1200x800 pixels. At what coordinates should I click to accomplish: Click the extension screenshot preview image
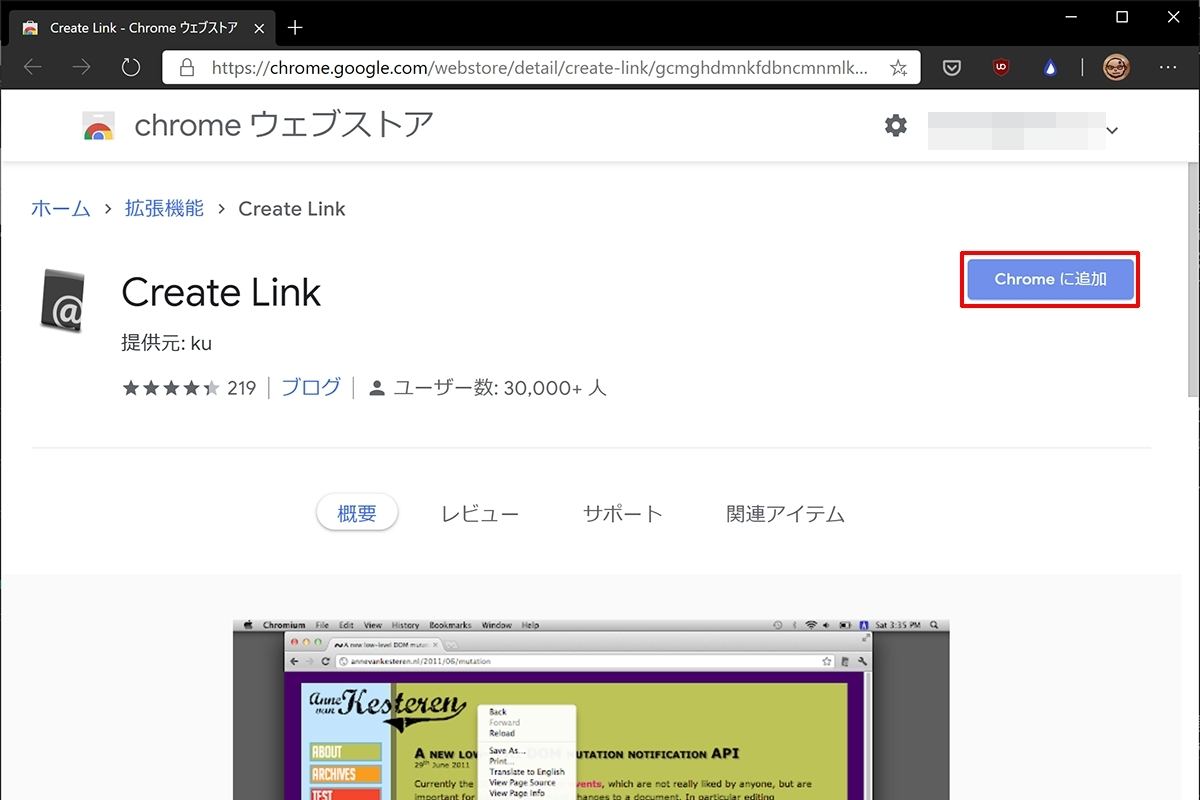click(x=591, y=709)
